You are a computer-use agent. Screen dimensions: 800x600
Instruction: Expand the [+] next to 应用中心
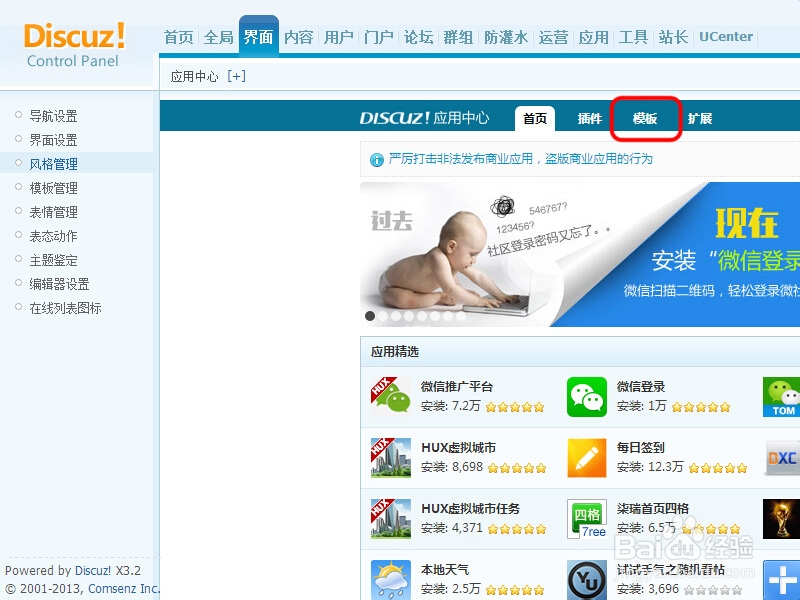[237, 76]
